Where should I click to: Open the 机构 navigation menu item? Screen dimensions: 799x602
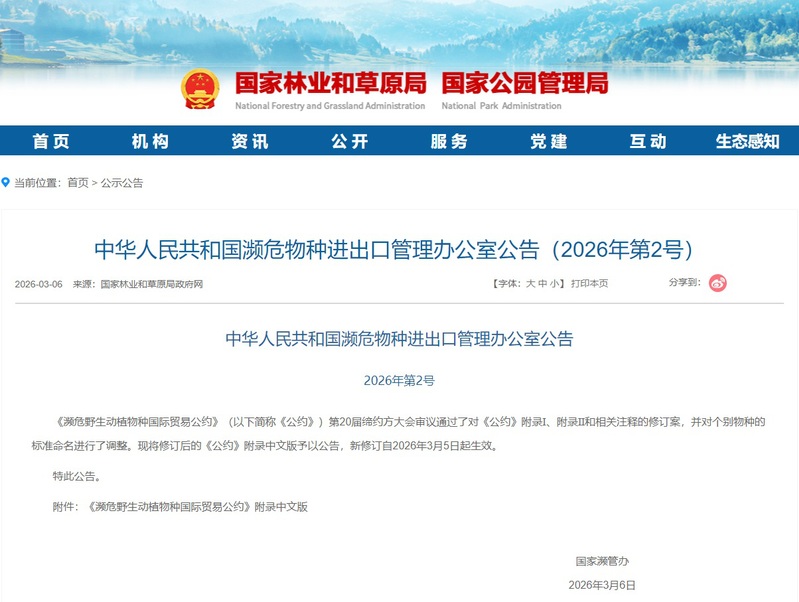(150, 141)
